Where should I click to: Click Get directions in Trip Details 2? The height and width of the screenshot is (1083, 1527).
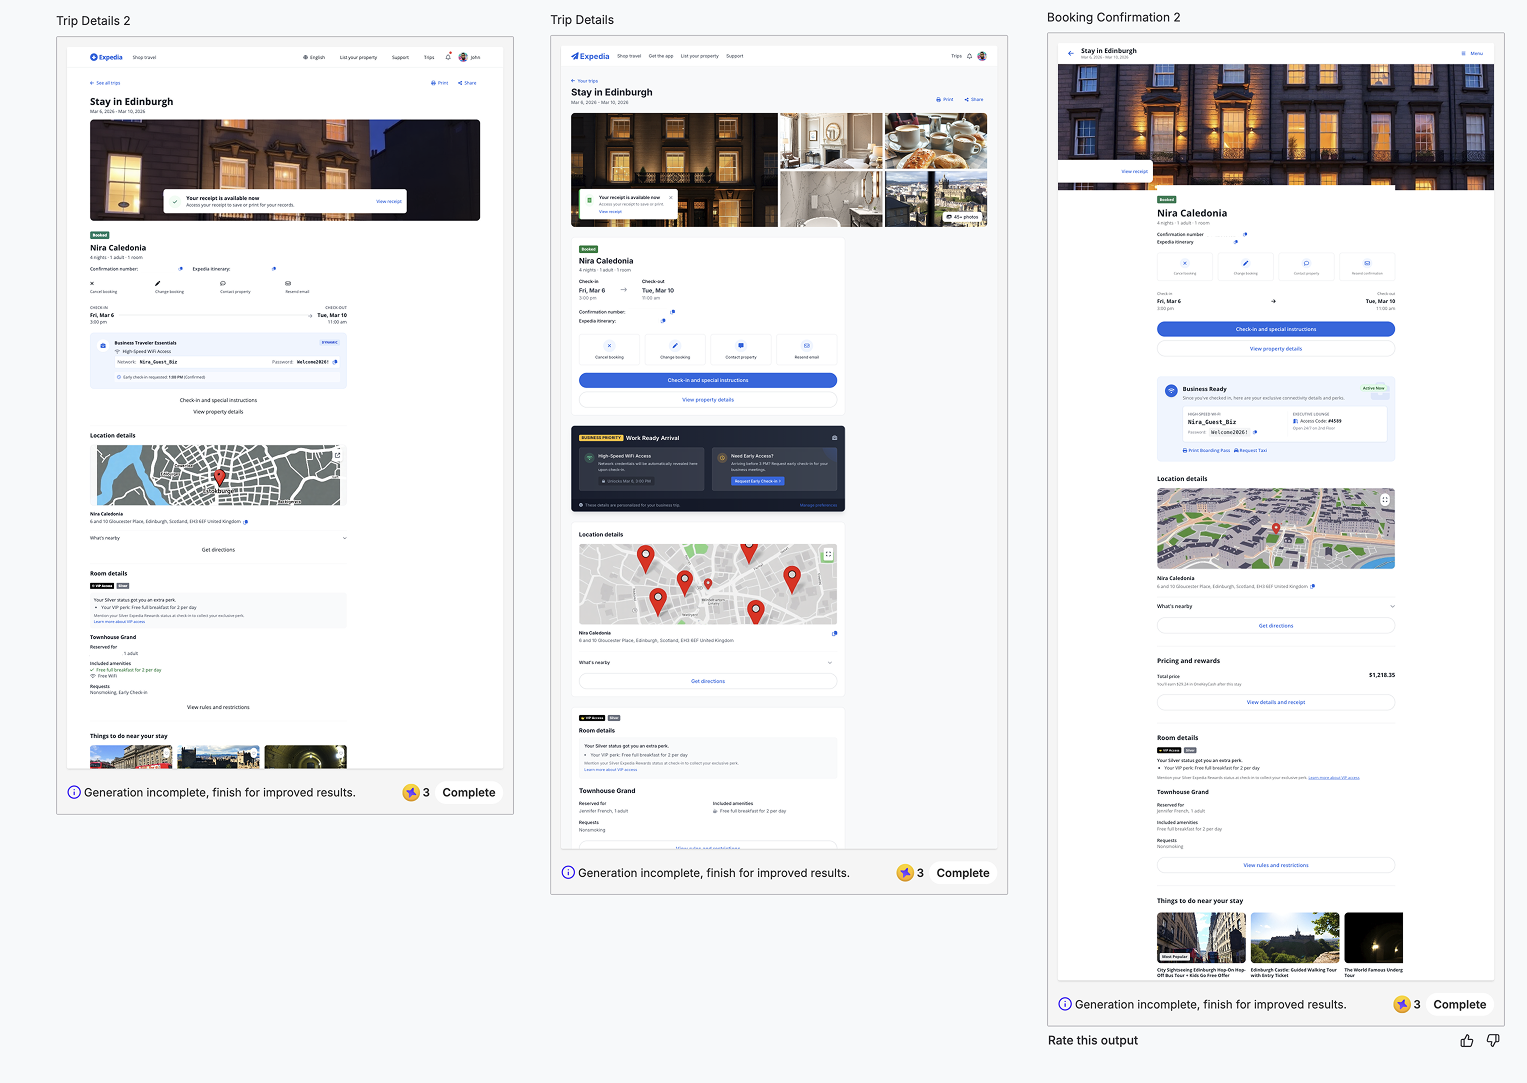pyautogui.click(x=218, y=550)
